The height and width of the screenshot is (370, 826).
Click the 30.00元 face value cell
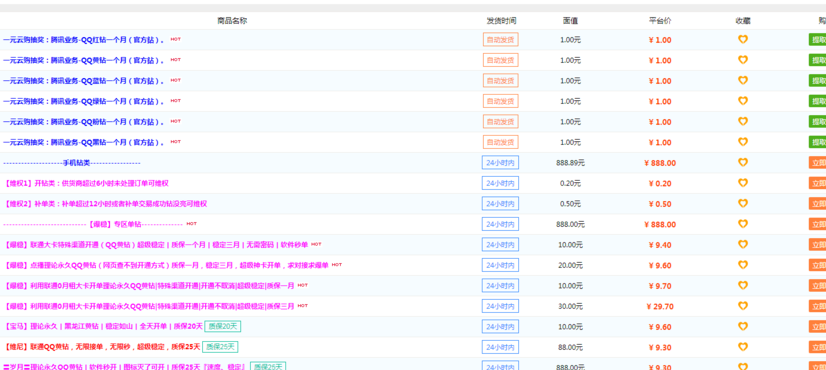coord(571,306)
